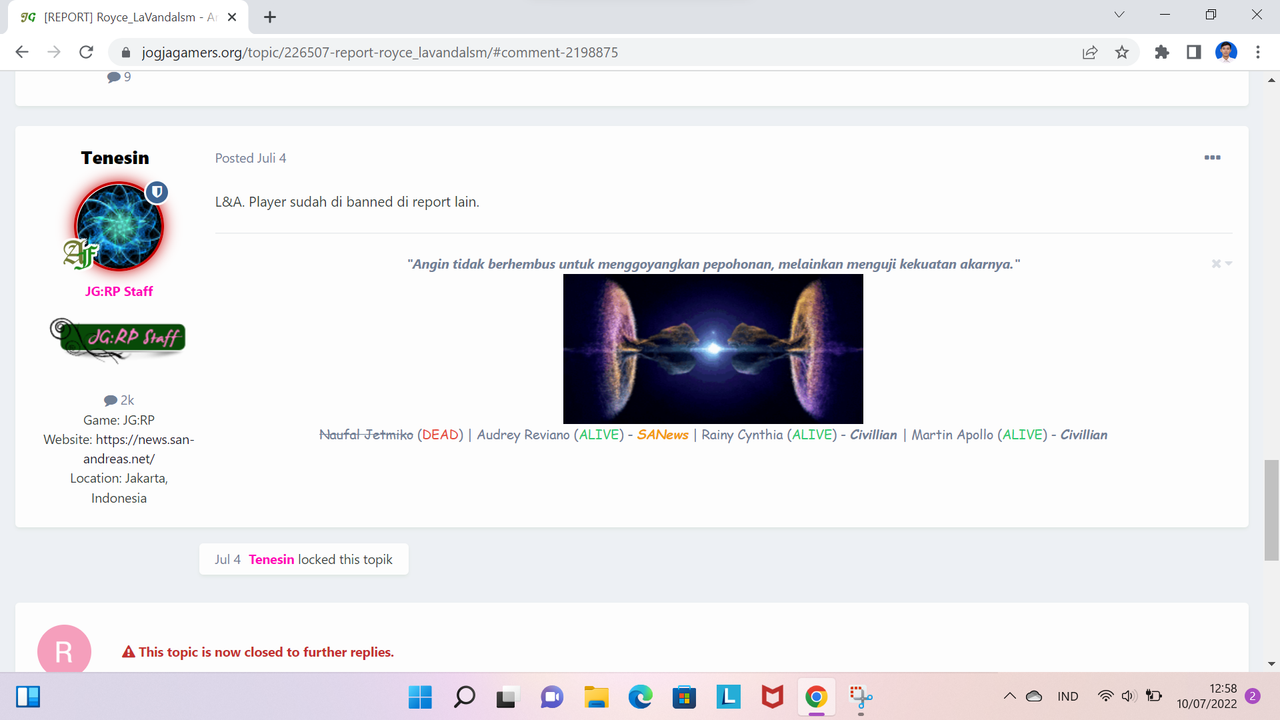Screen dimensions: 1280x720
Task: Hide signature using the X toggle
Action: 1221,264
